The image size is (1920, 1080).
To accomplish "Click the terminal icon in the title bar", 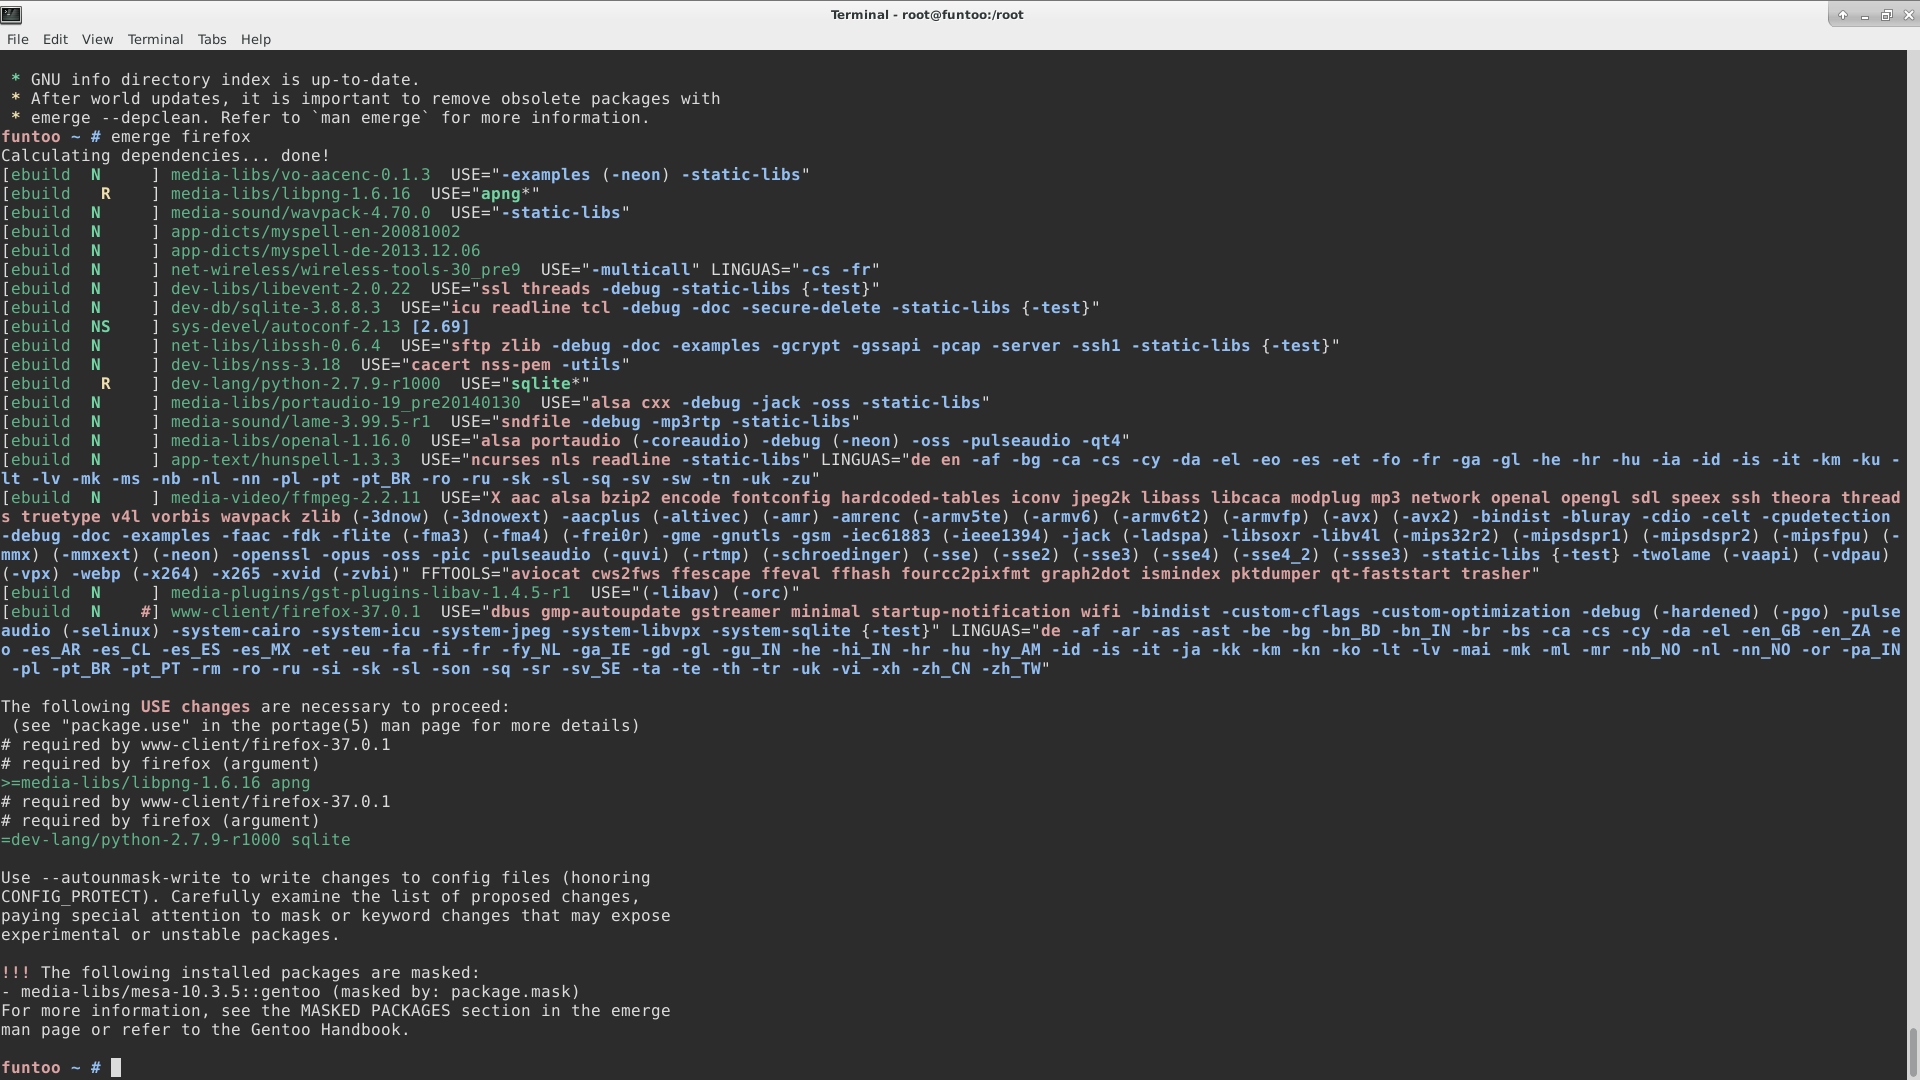I will pyautogui.click(x=11, y=14).
